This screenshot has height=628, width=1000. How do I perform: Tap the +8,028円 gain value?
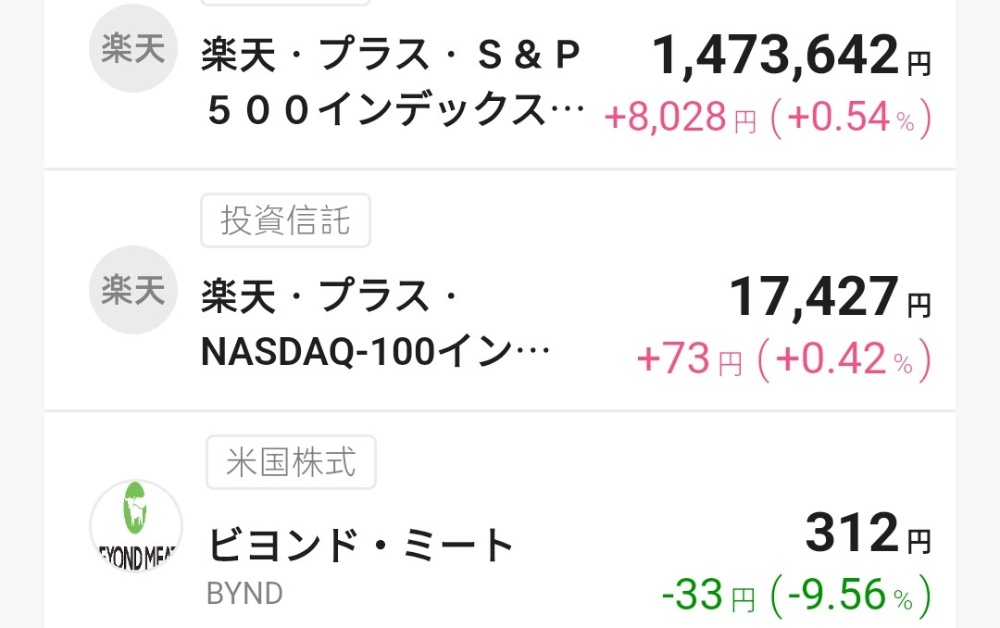coord(680,118)
